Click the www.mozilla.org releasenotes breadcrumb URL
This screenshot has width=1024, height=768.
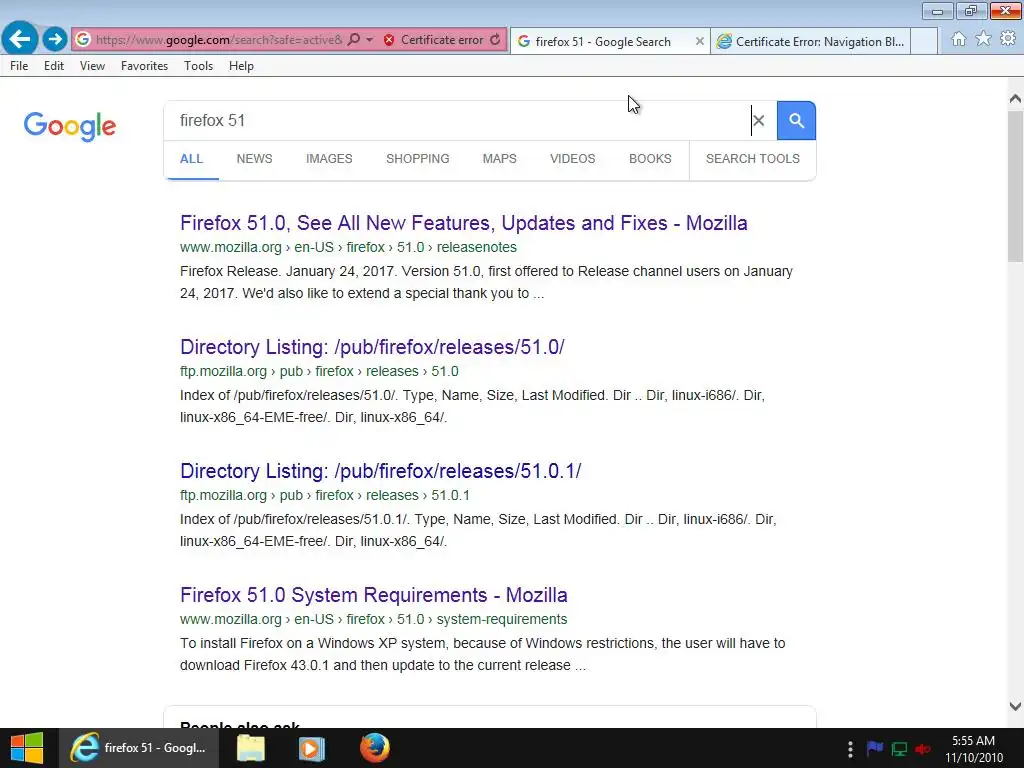(348, 248)
